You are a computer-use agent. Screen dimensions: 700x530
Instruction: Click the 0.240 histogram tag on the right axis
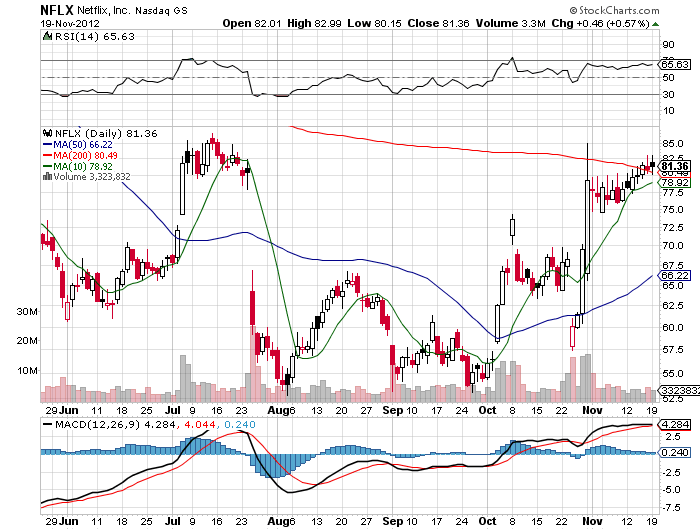[x=675, y=452]
